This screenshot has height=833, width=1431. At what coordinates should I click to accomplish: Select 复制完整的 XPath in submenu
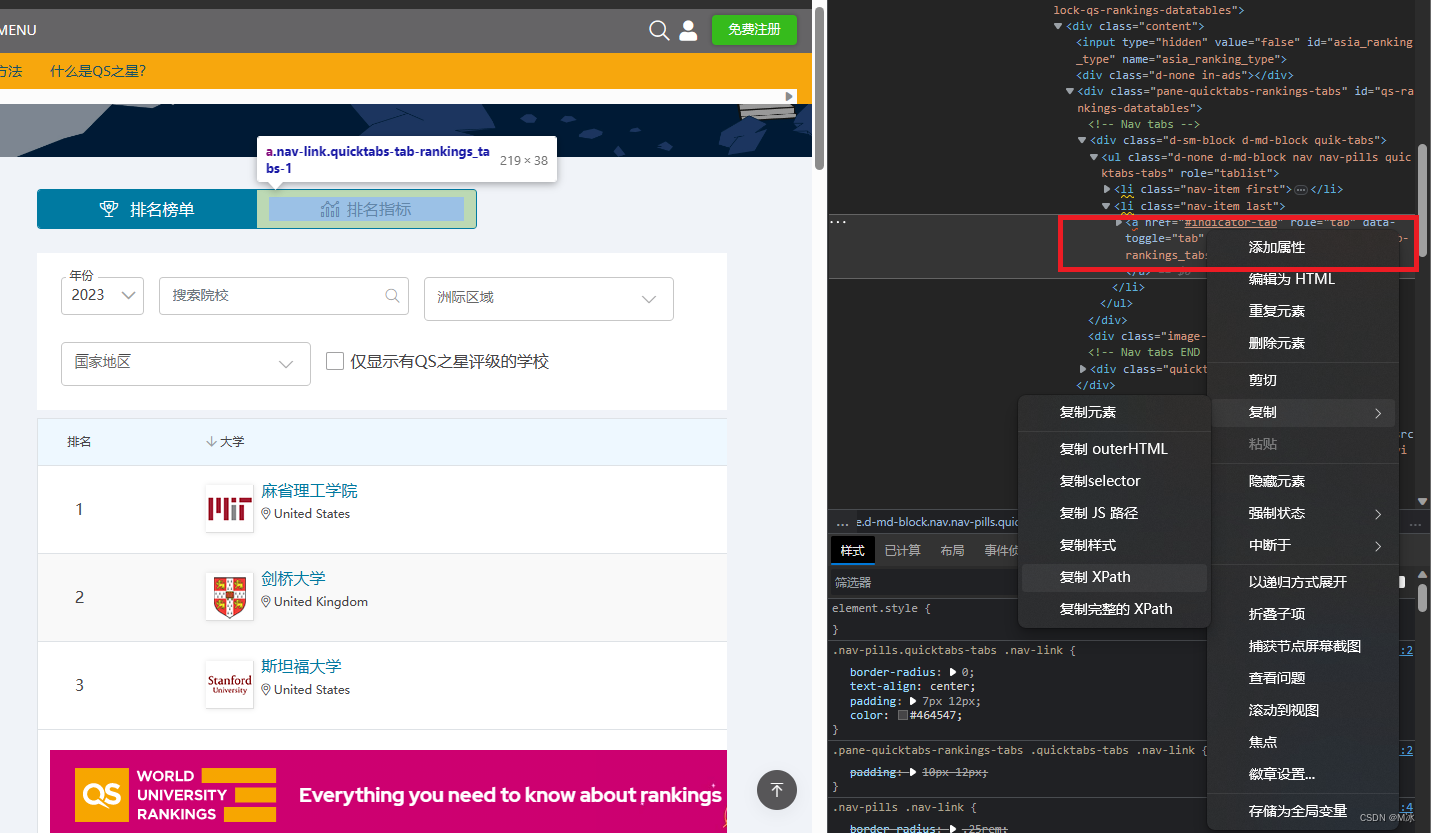click(1114, 609)
